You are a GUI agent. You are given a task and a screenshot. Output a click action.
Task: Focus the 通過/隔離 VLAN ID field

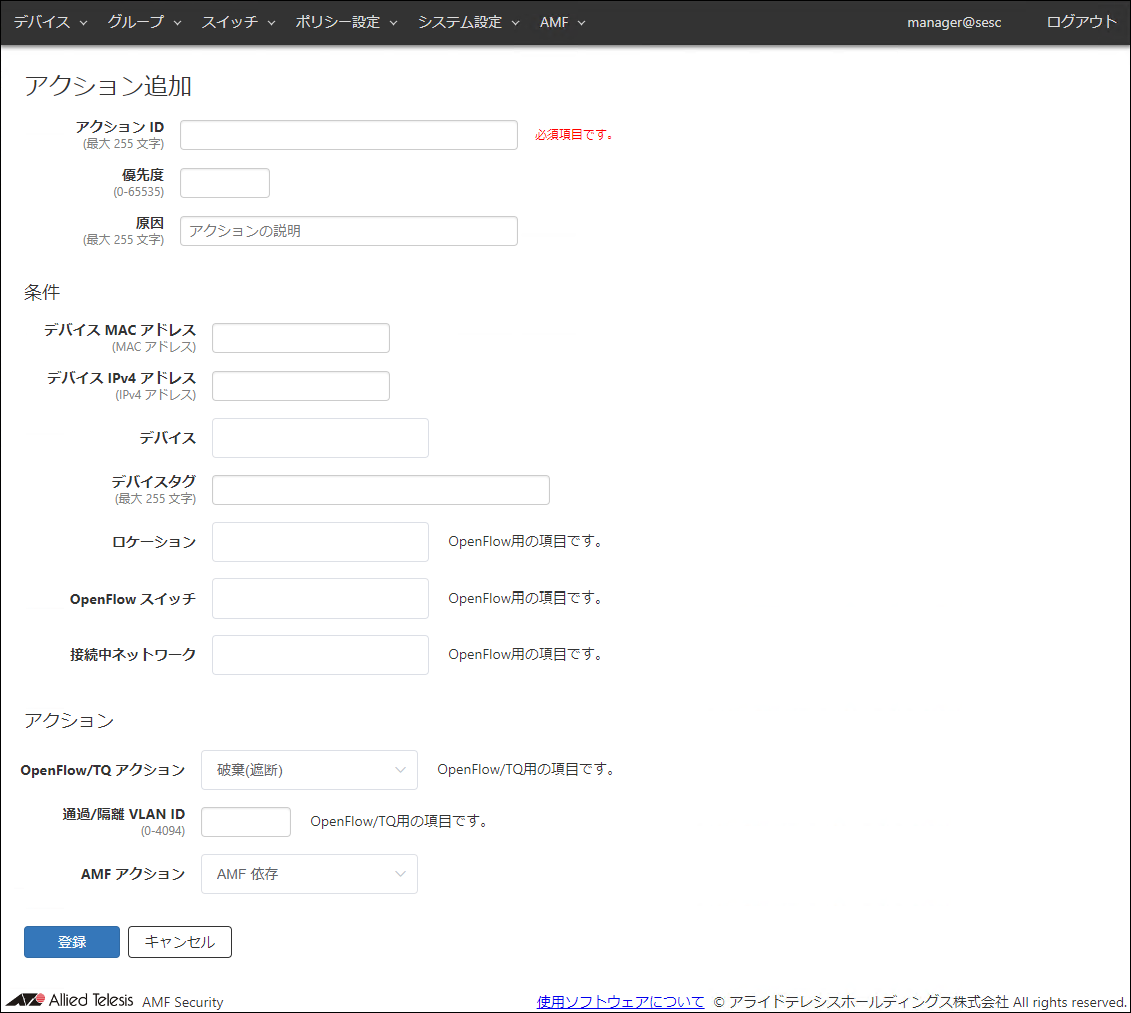(246, 822)
